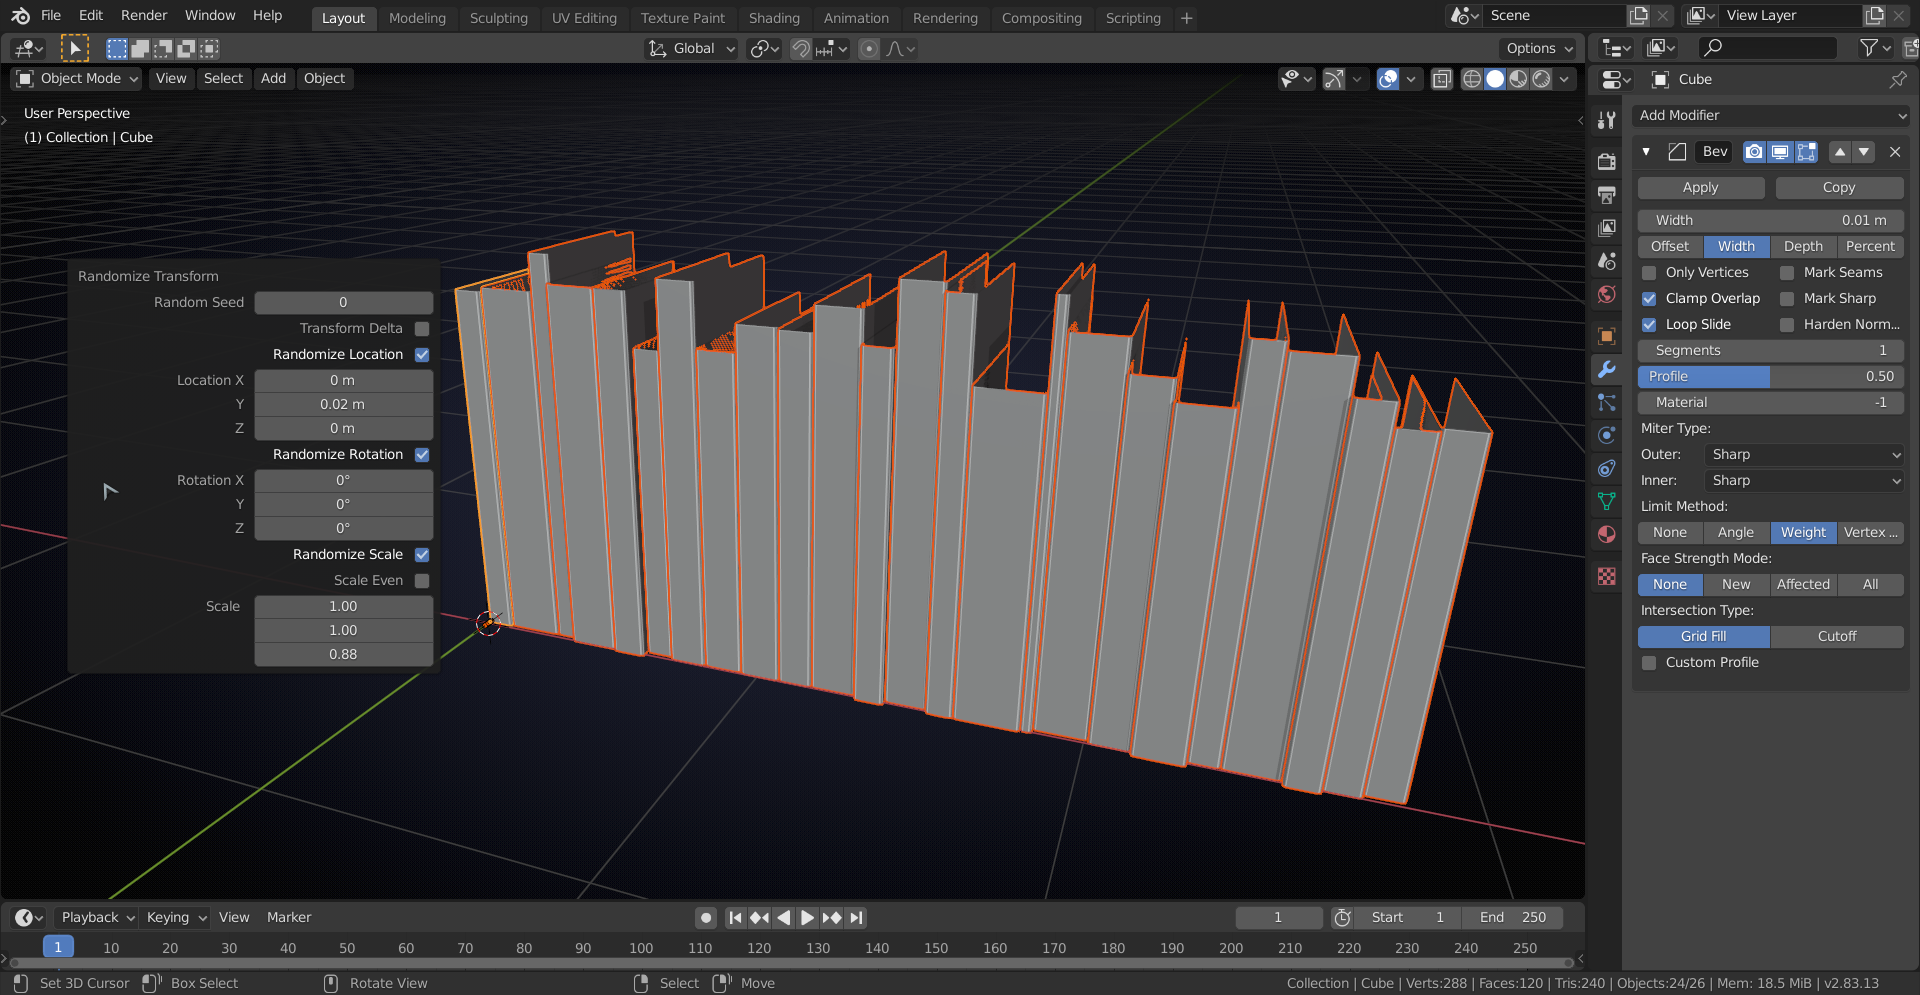Viewport: 1920px width, 995px height.
Task: Open the Object Mode selector dropdown
Action: click(78, 78)
